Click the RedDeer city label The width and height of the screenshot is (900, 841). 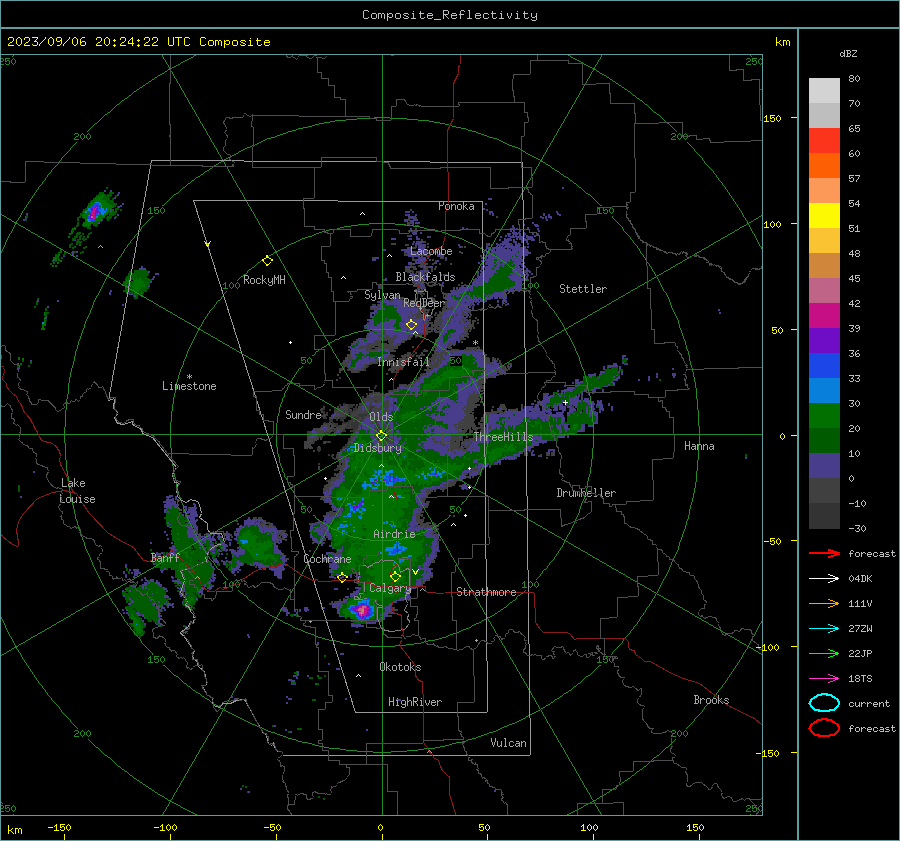pyautogui.click(x=424, y=303)
